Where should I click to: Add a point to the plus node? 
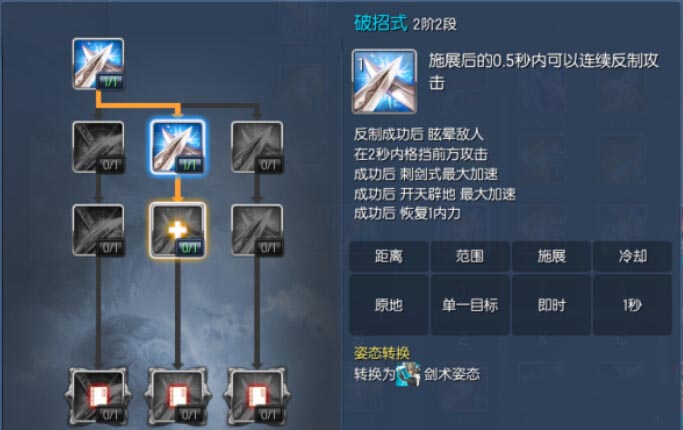tap(177, 230)
